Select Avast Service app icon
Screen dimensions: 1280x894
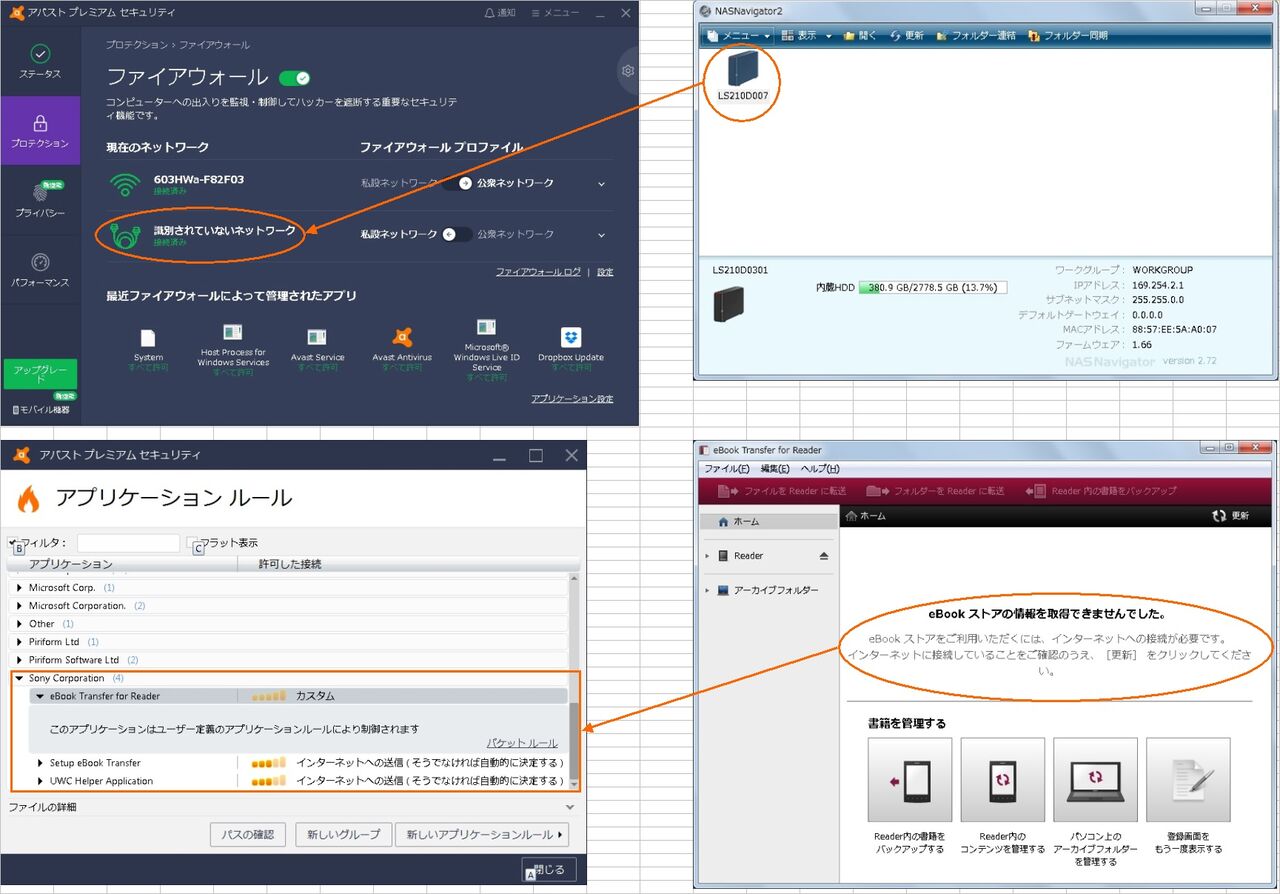[x=317, y=337]
